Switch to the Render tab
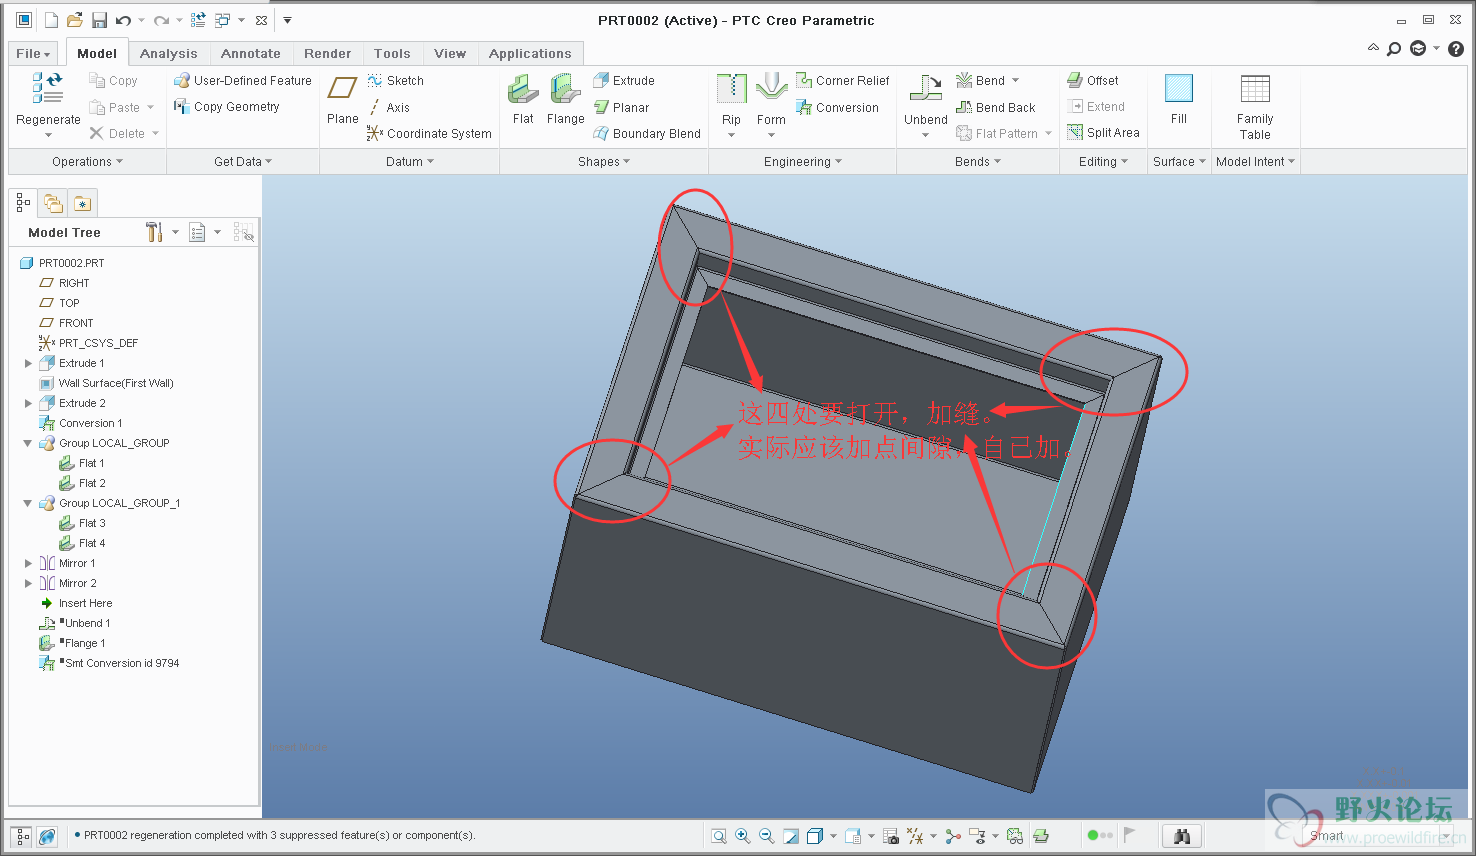Image resolution: width=1476 pixels, height=856 pixels. [327, 54]
